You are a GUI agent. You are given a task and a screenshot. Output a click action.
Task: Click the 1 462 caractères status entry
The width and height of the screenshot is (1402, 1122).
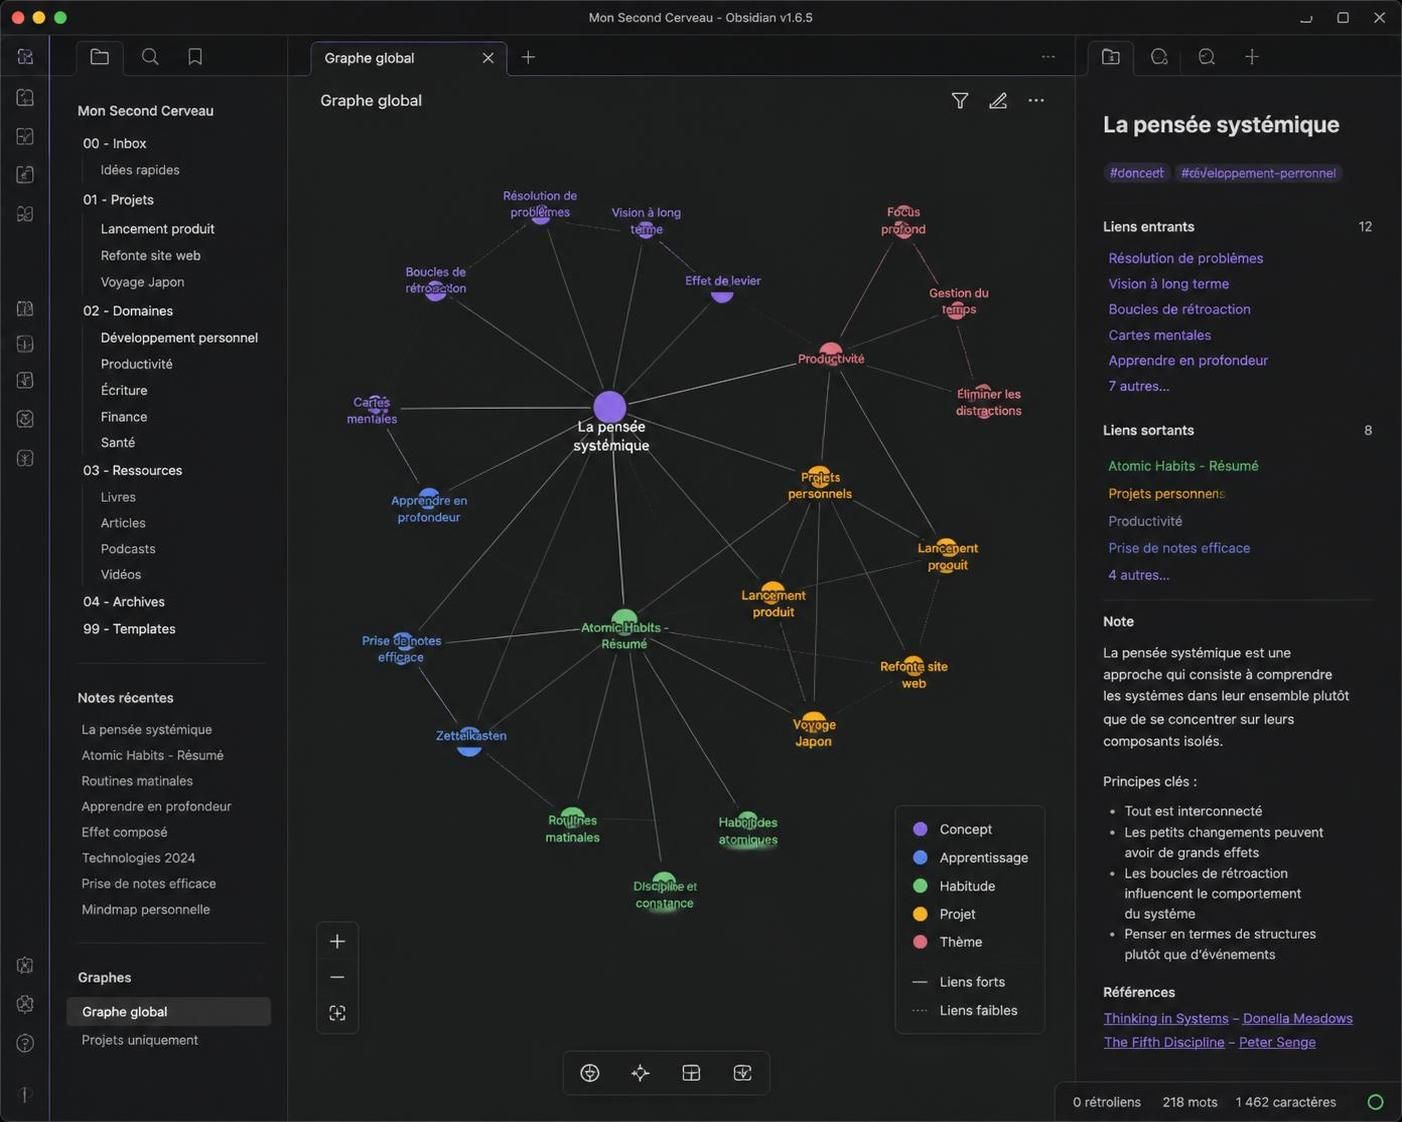pos(1285,1102)
